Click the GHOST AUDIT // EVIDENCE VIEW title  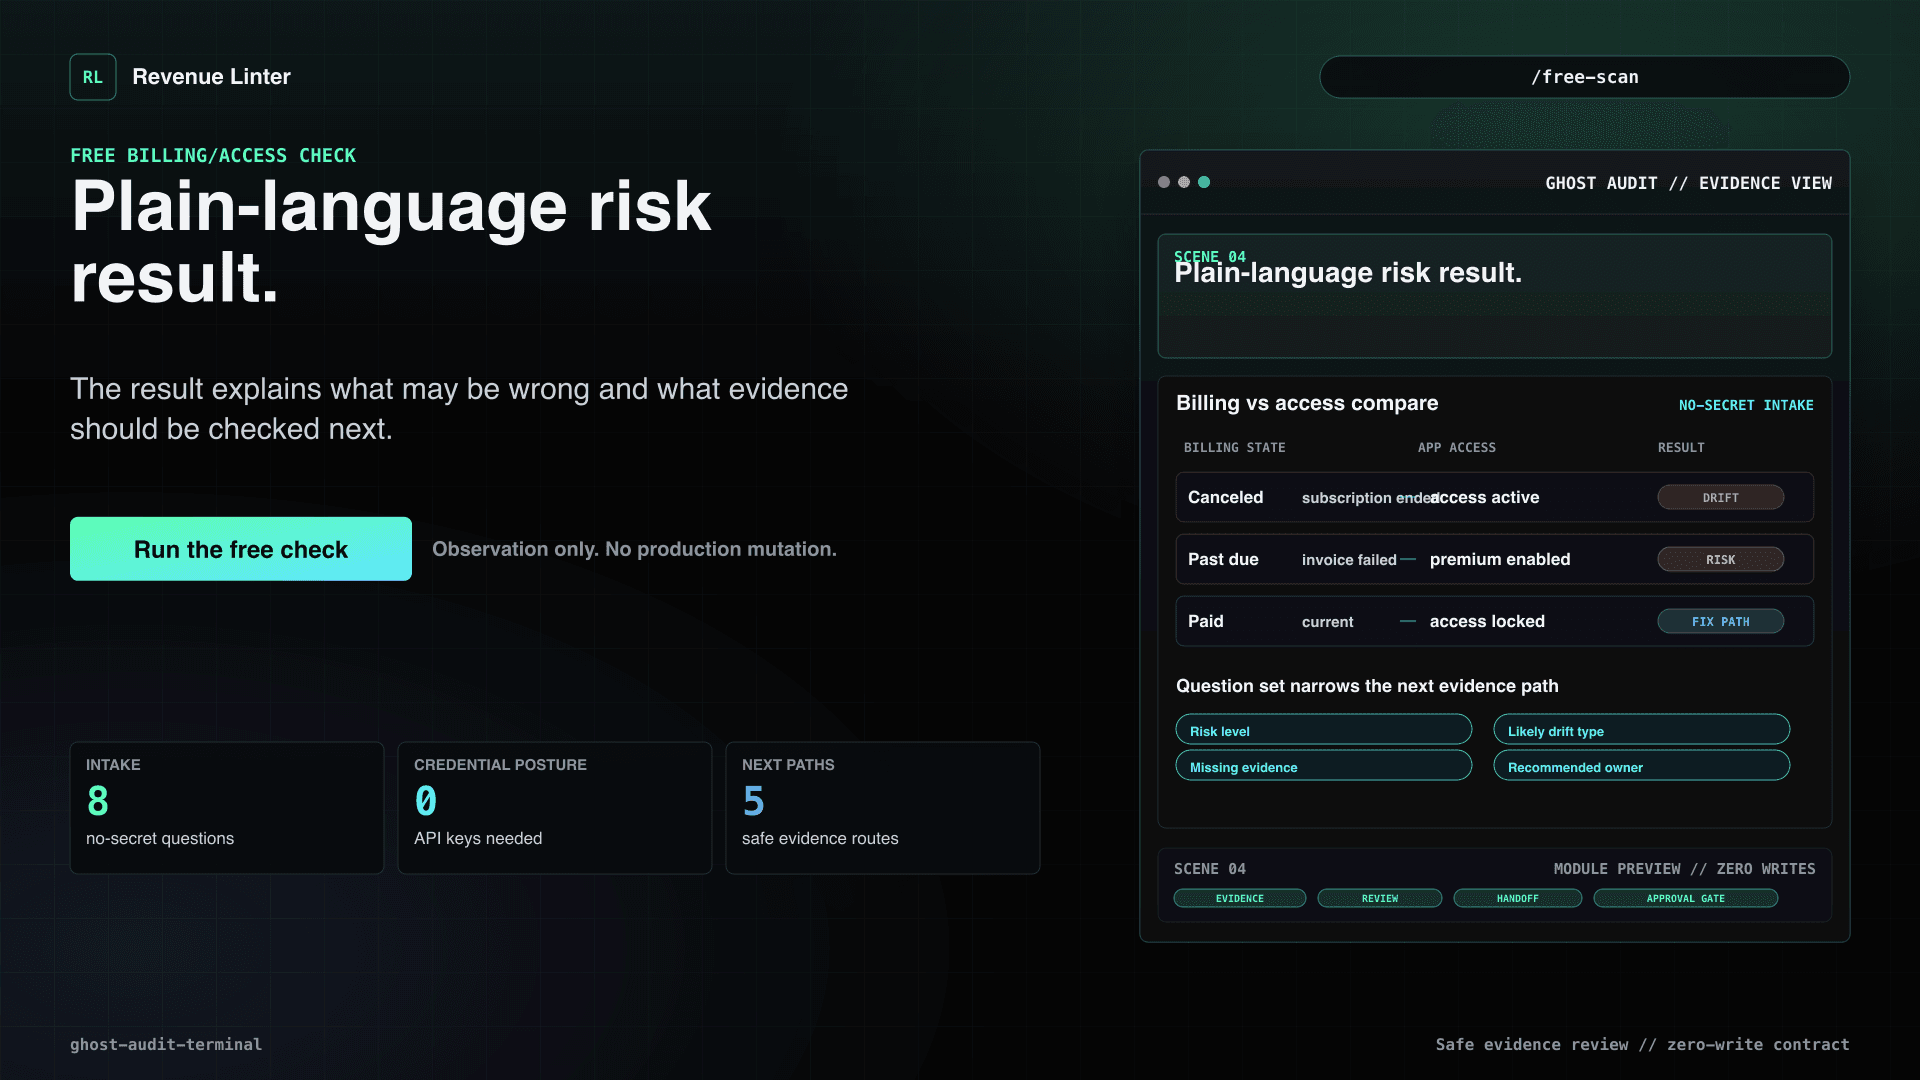point(1688,183)
